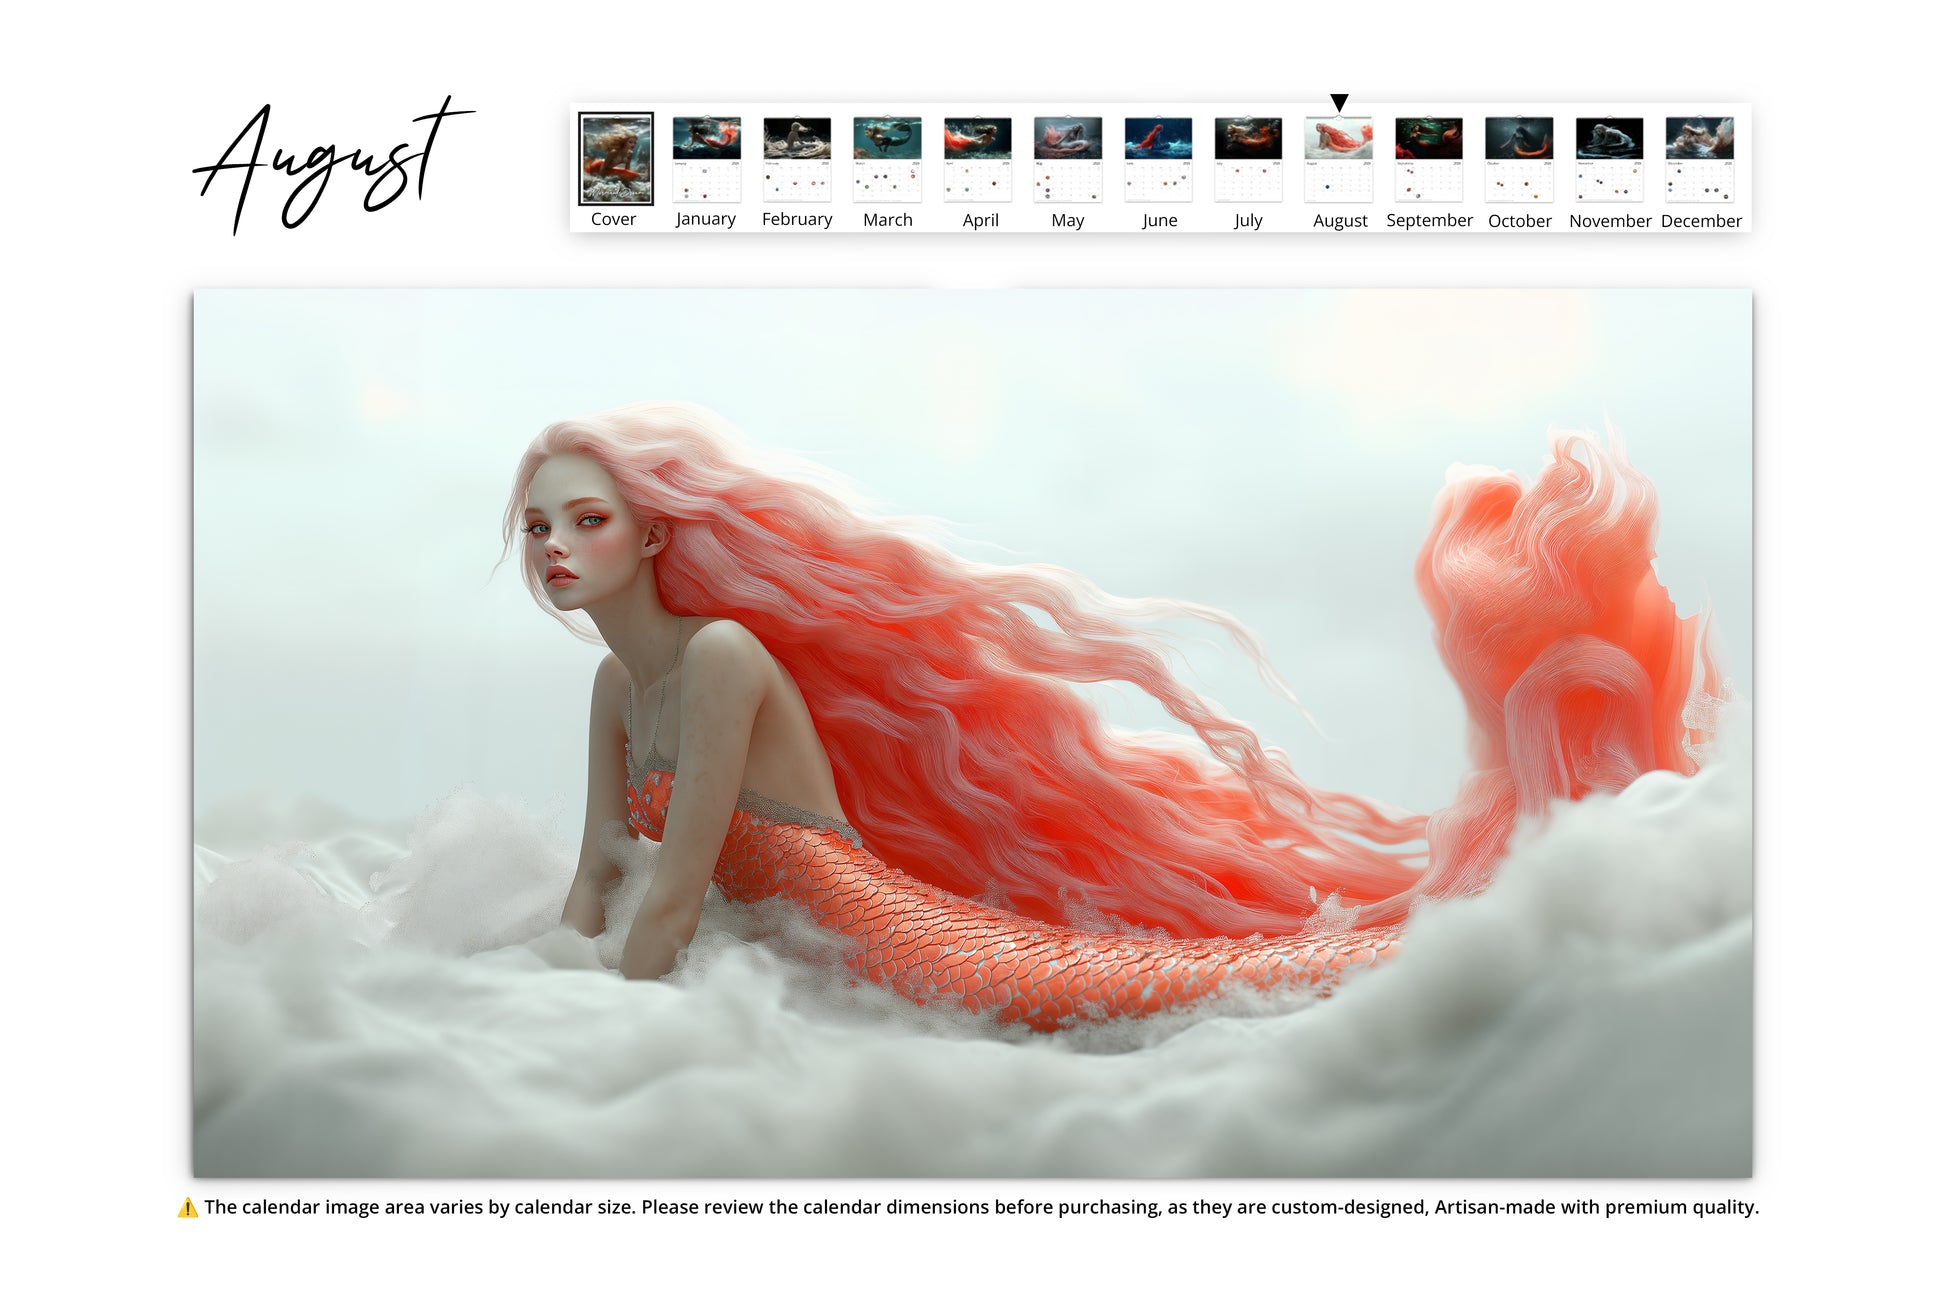Open the December calendar thumbnail
The height and width of the screenshot is (1297, 1946).
pos(1699,159)
